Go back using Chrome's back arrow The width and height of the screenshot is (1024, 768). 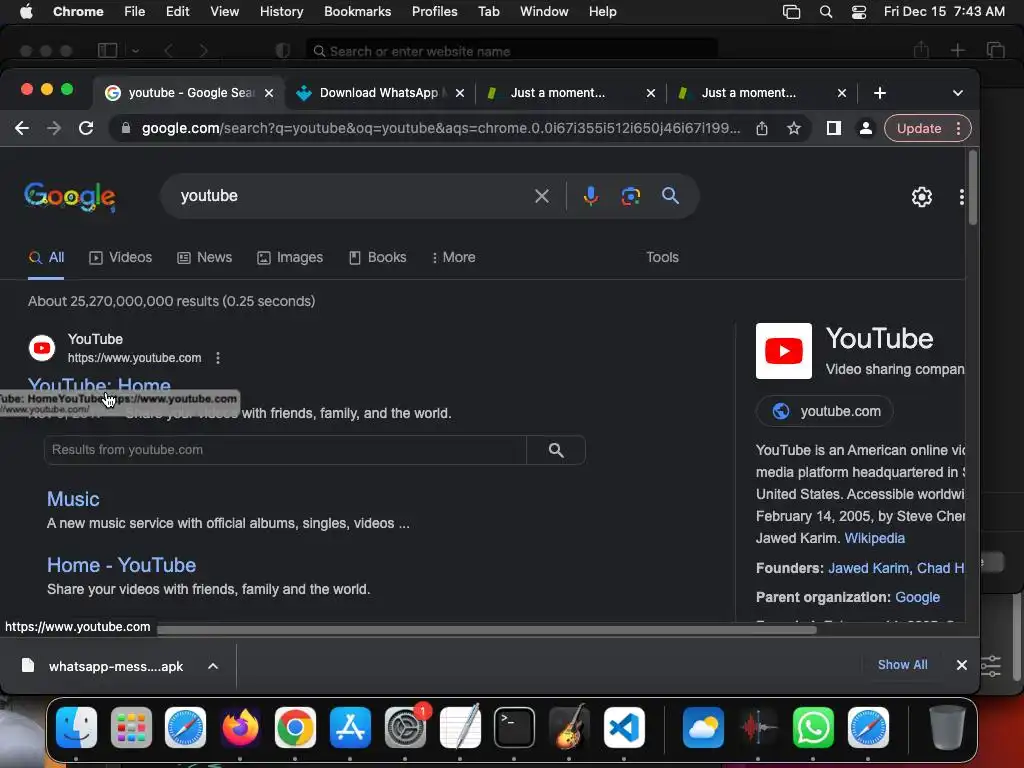[x=22, y=128]
